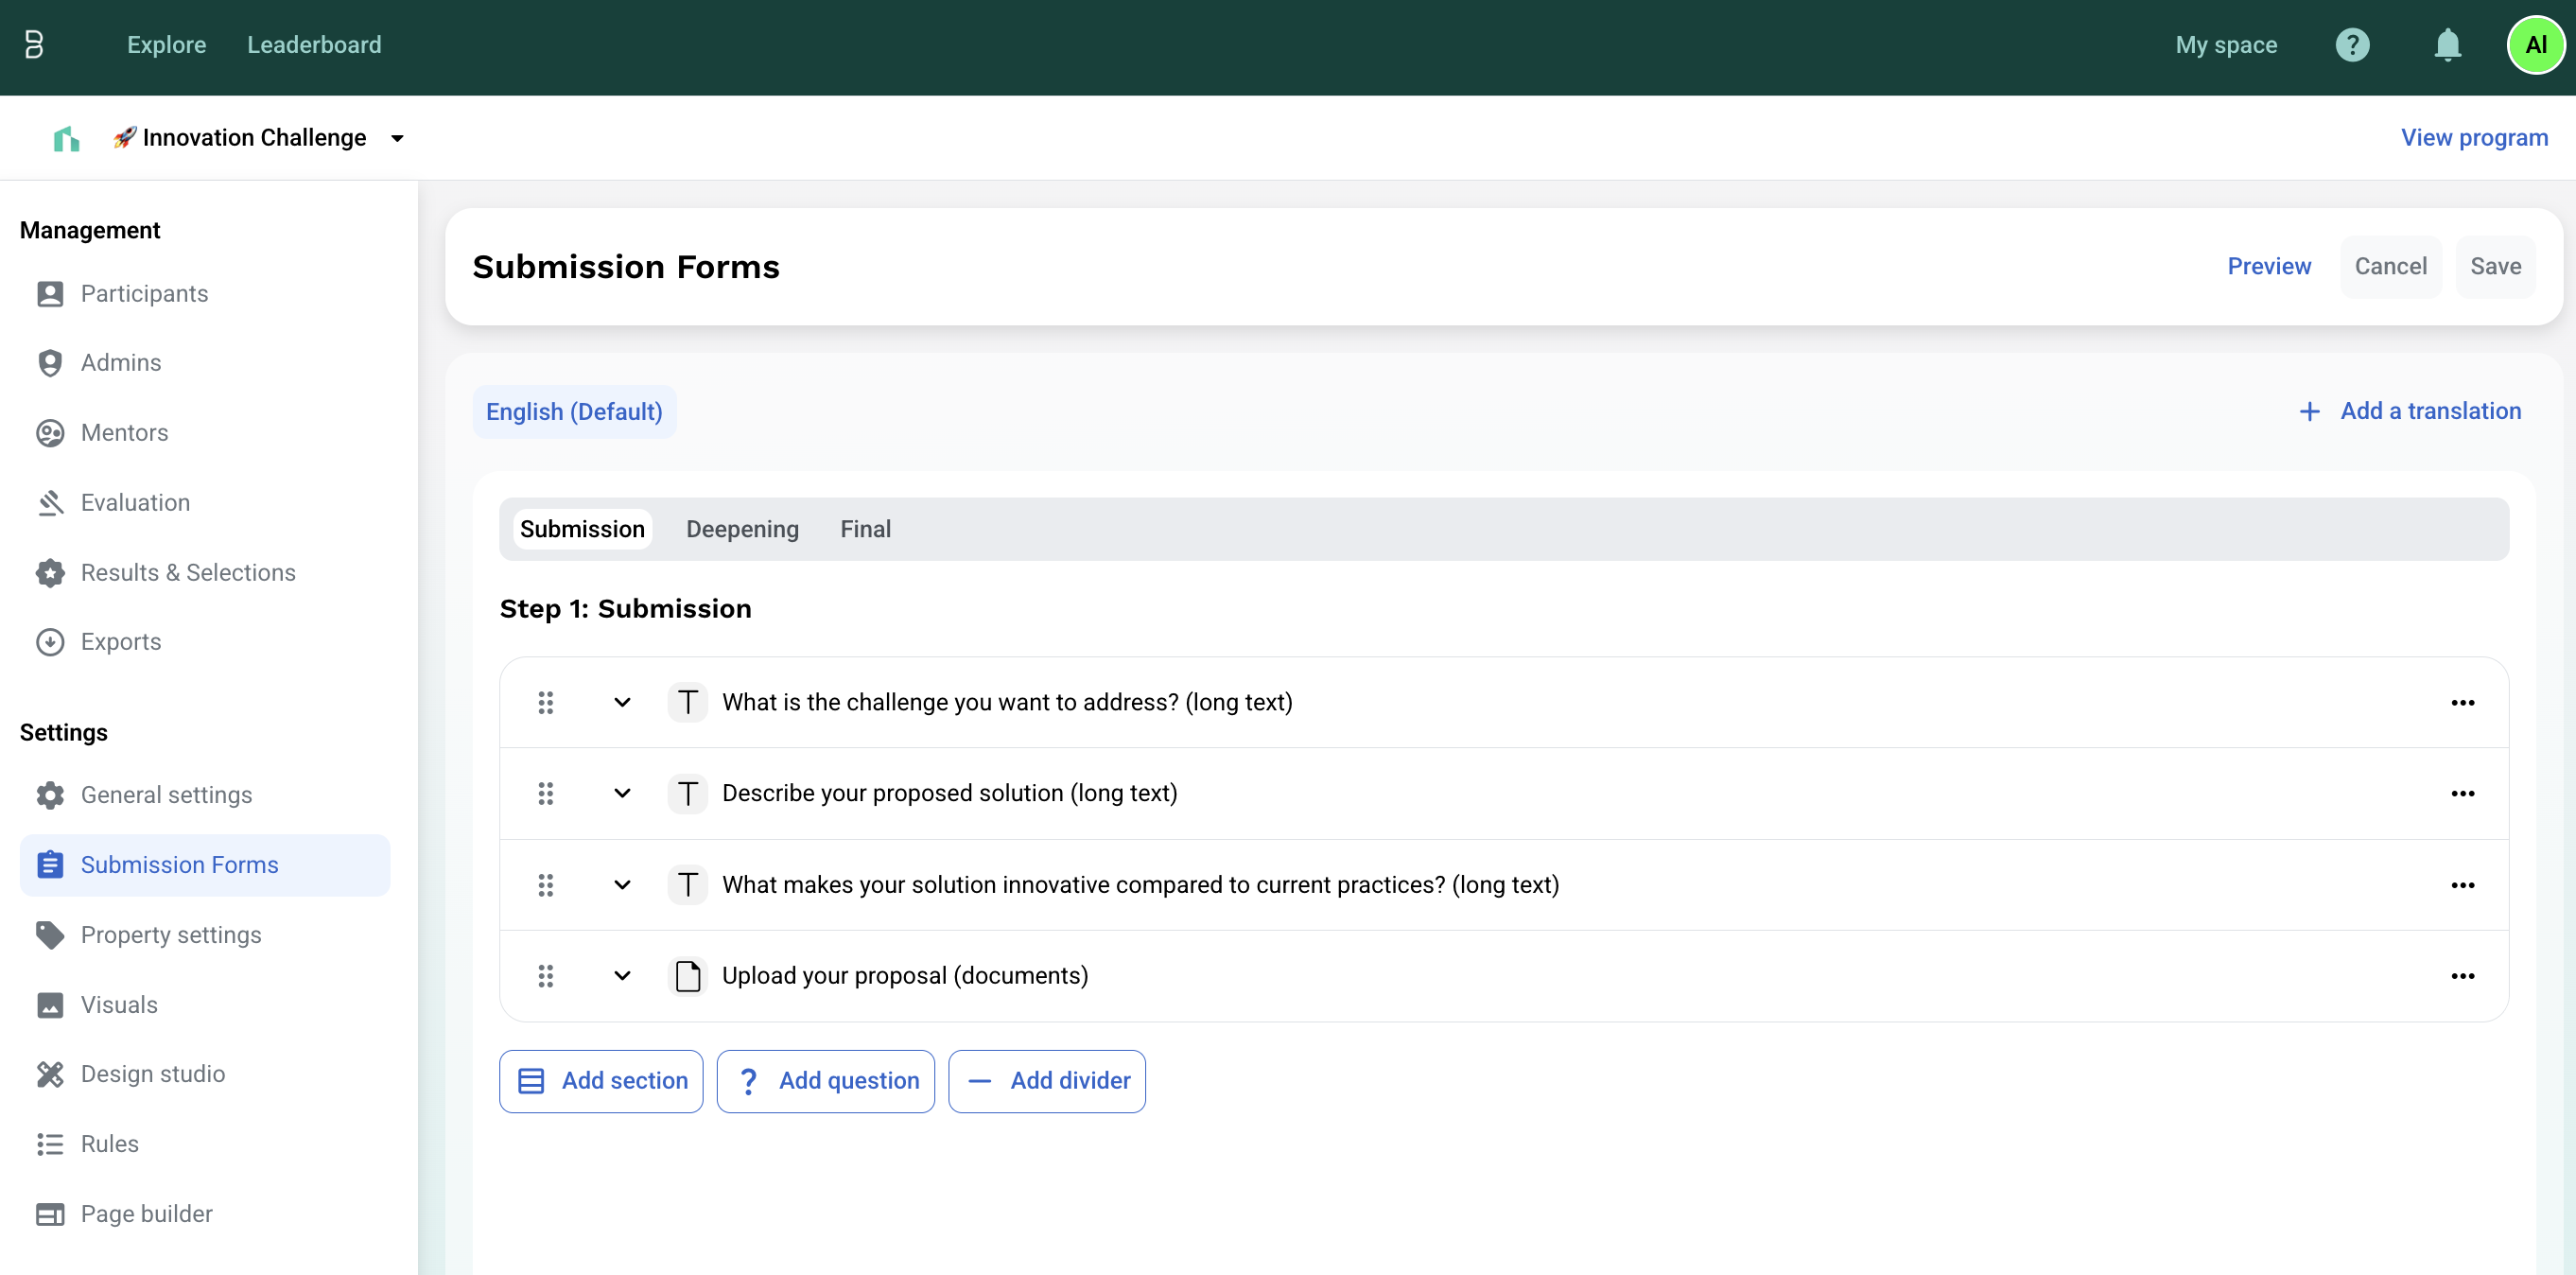The width and height of the screenshot is (2576, 1275).
Task: Click the Property settings tag icon
Action: (x=50, y=935)
